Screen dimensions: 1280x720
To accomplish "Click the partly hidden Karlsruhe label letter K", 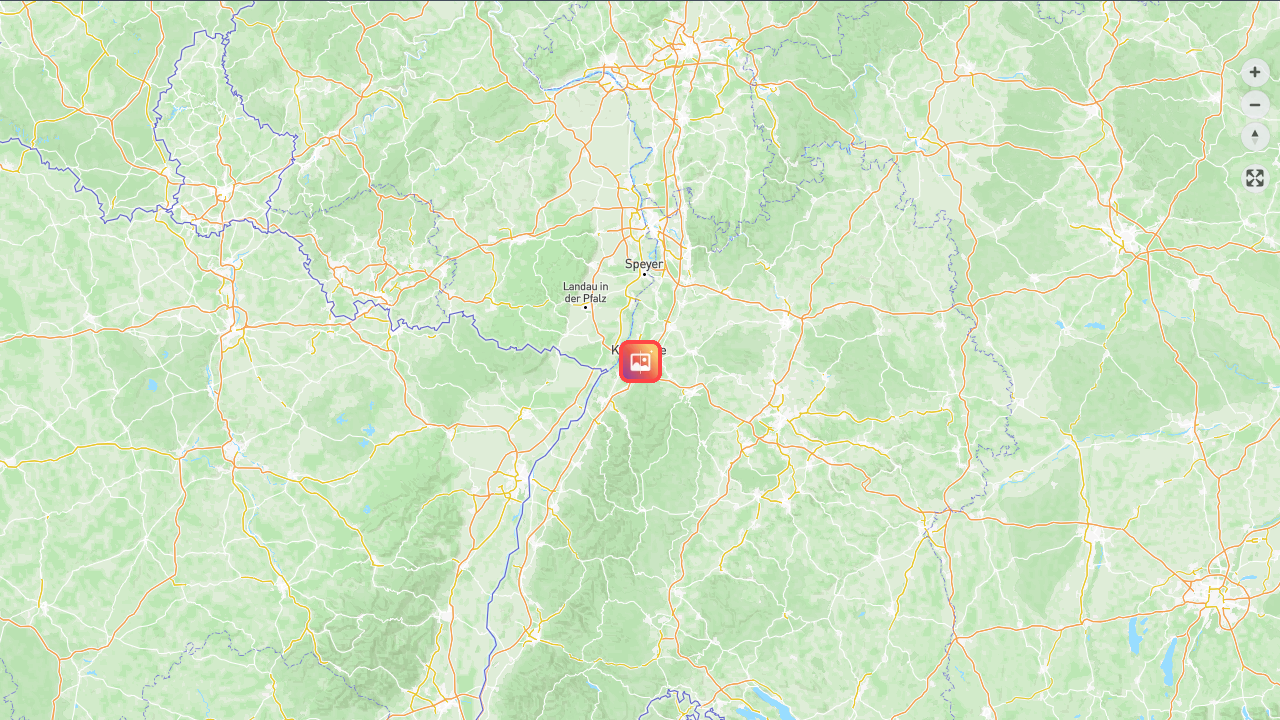I will coord(615,350).
